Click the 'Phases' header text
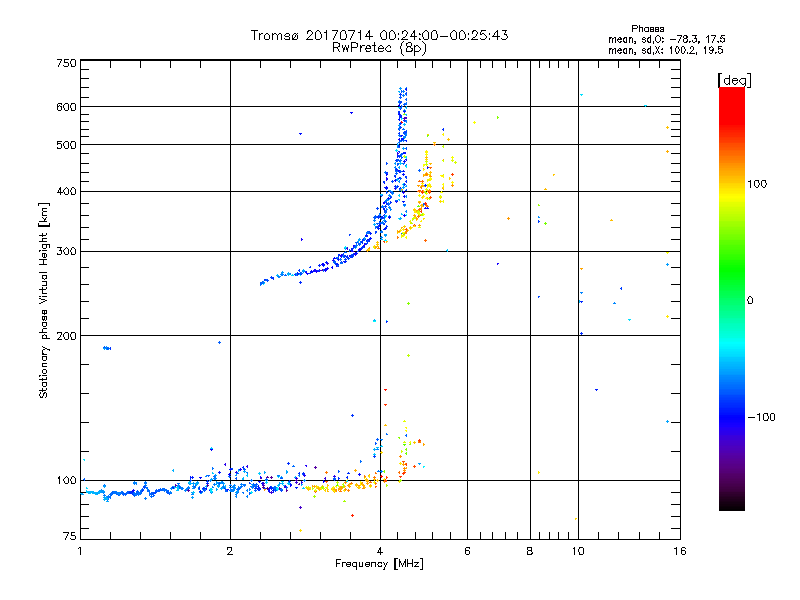Viewport: 800px width, 600px height. coord(647,29)
